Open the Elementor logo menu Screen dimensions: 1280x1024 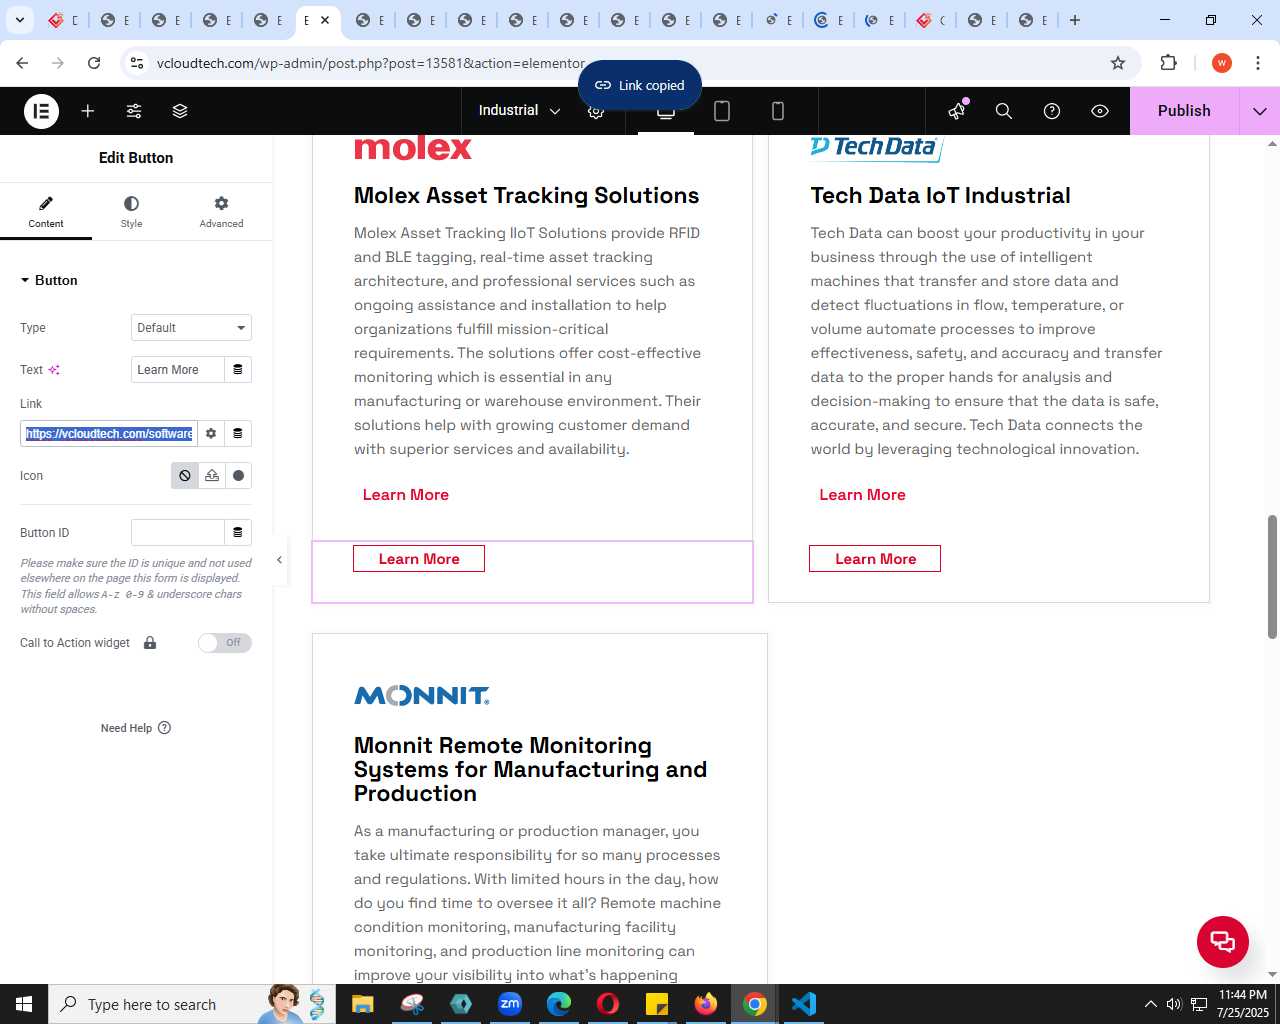click(x=41, y=111)
